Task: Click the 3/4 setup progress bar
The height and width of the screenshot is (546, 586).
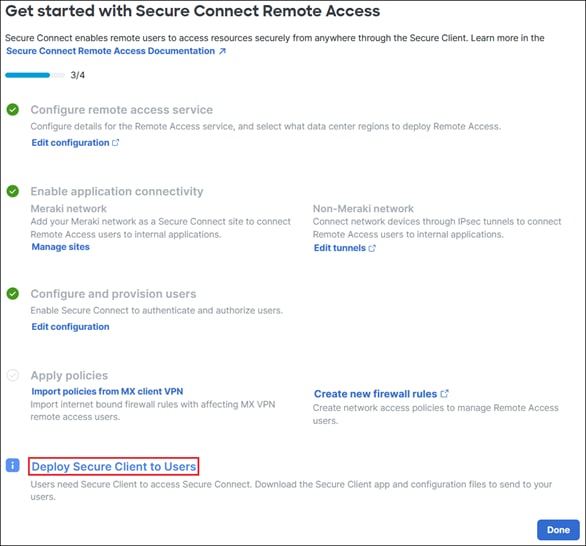Action: coord(35,75)
